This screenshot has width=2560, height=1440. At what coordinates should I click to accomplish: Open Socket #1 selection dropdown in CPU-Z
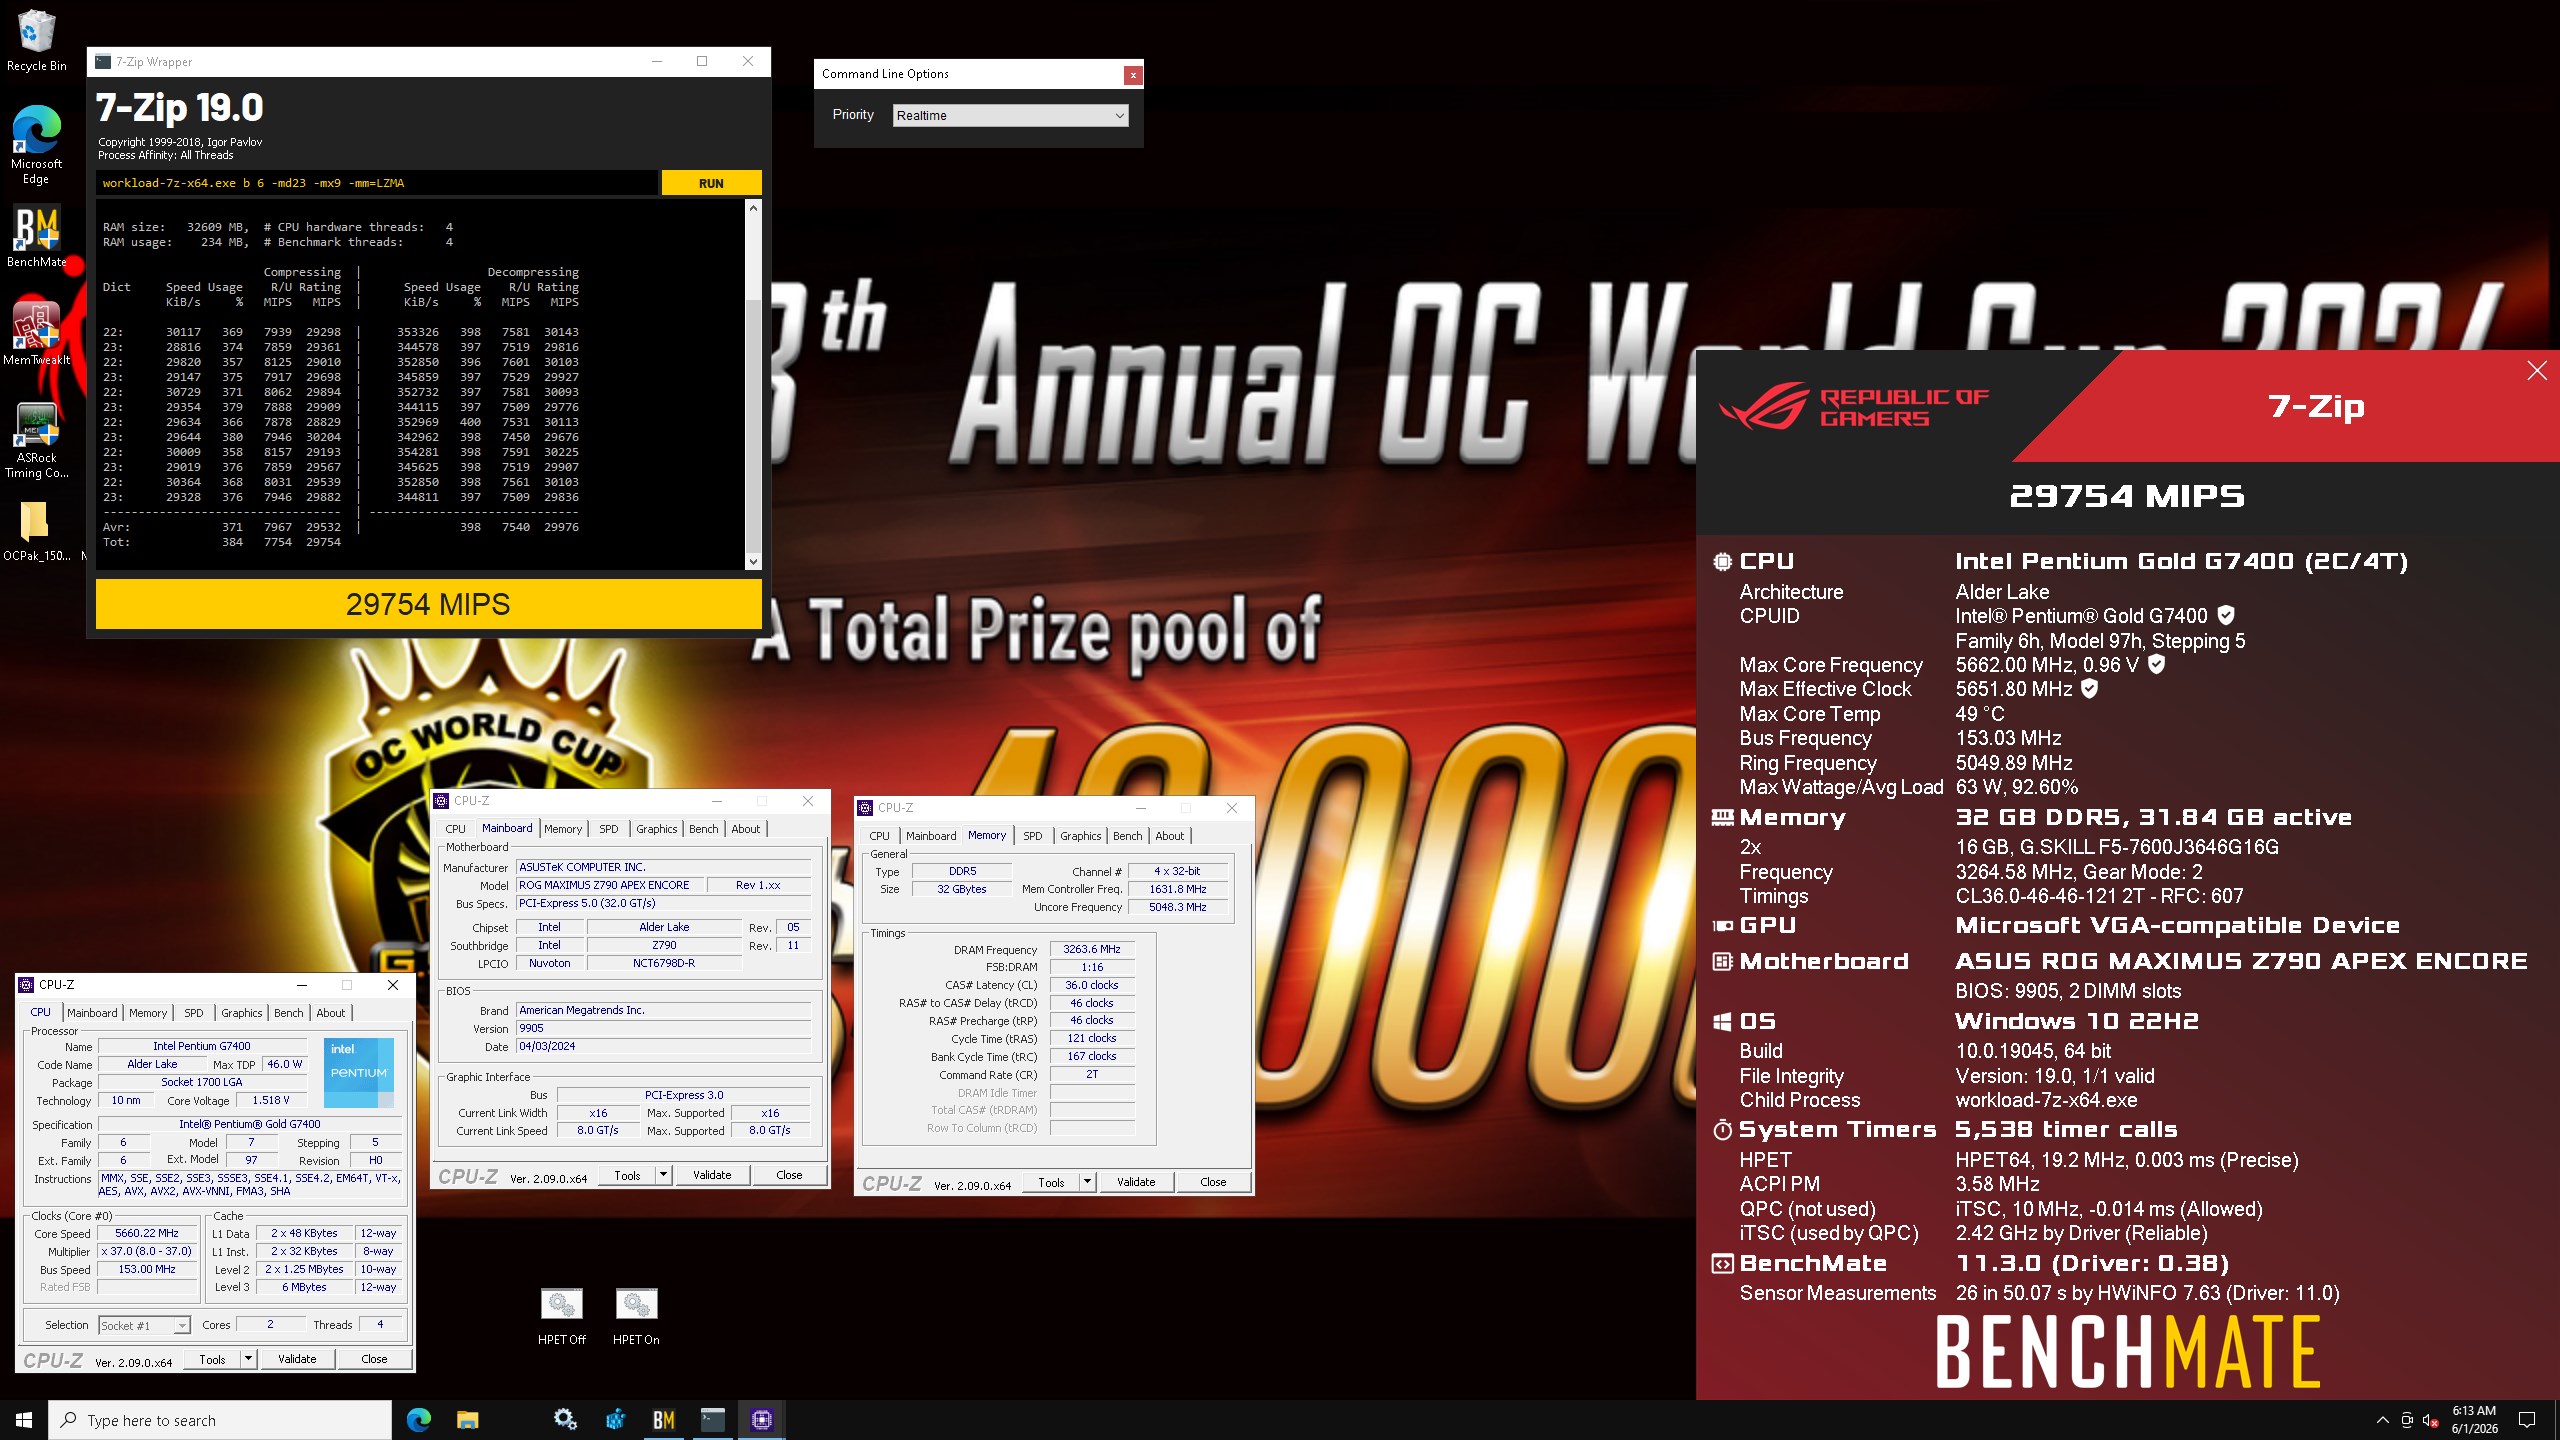(x=145, y=1326)
